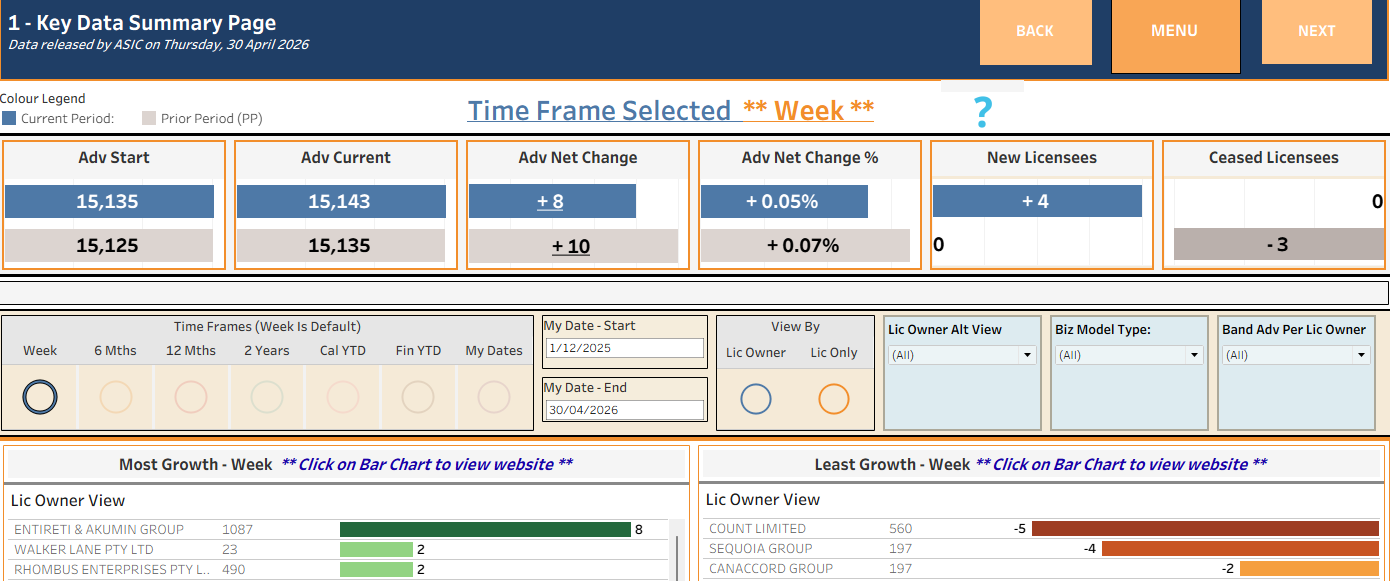Image resolution: width=1390 pixels, height=581 pixels.
Task: Click the Rhombus Enterprises growth bar
Action: (x=376, y=569)
